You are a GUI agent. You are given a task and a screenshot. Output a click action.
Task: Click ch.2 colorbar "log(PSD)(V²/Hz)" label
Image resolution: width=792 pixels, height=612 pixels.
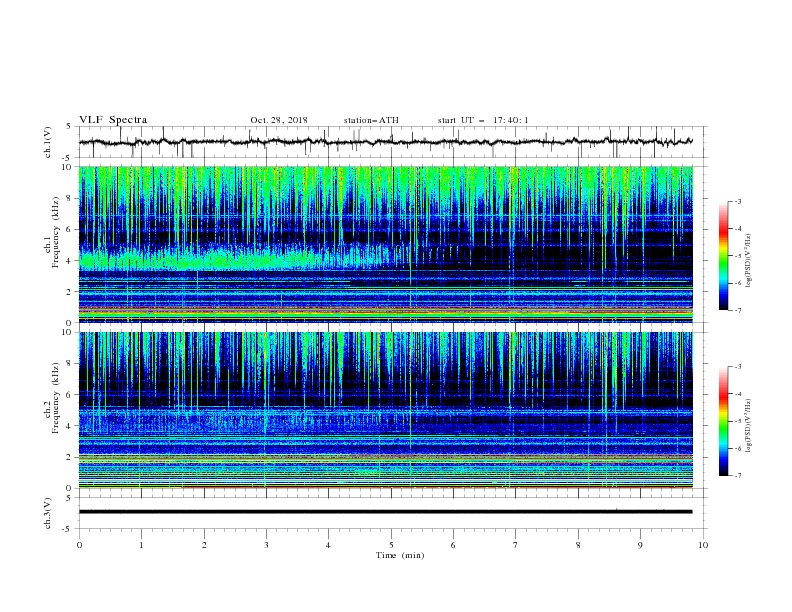749,426
